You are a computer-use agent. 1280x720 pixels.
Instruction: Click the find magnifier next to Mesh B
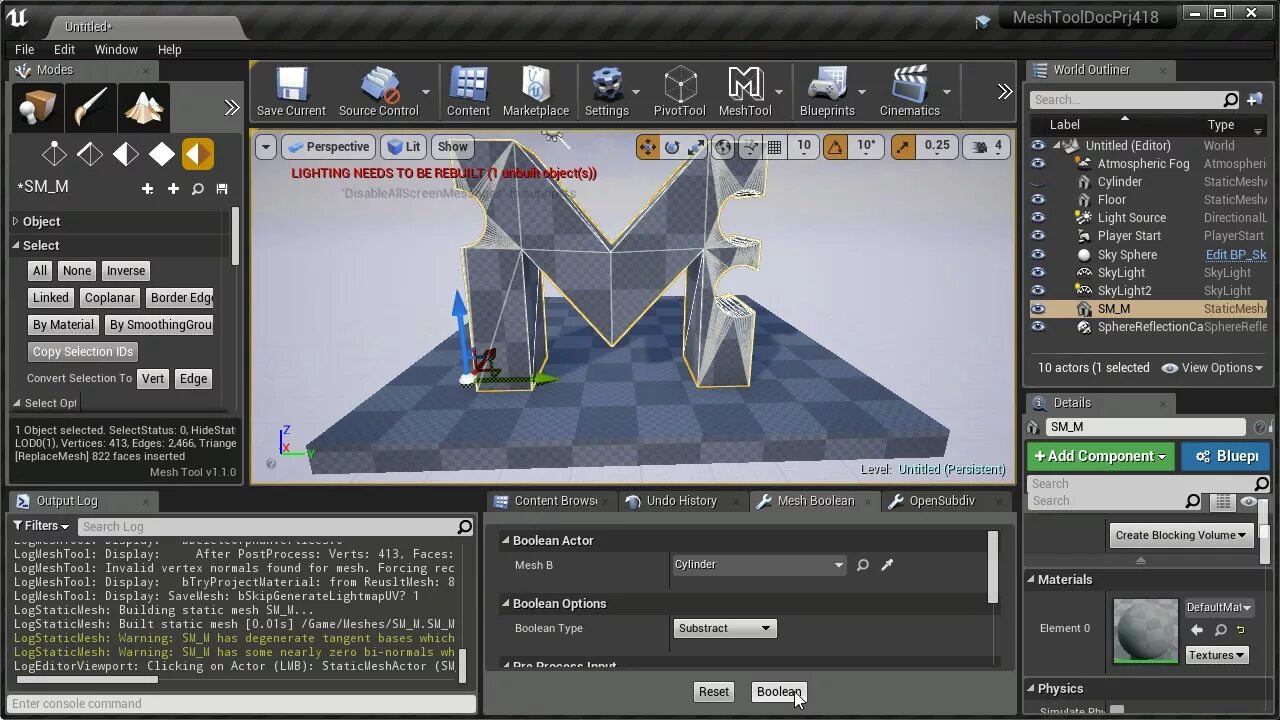[x=863, y=565]
